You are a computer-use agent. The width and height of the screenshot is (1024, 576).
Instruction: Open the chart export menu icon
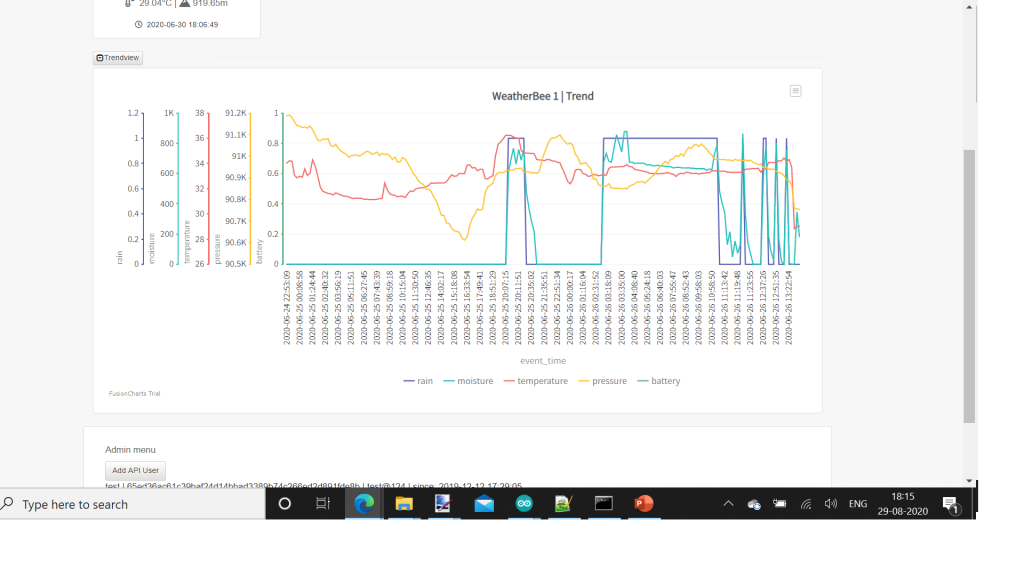[x=795, y=91]
